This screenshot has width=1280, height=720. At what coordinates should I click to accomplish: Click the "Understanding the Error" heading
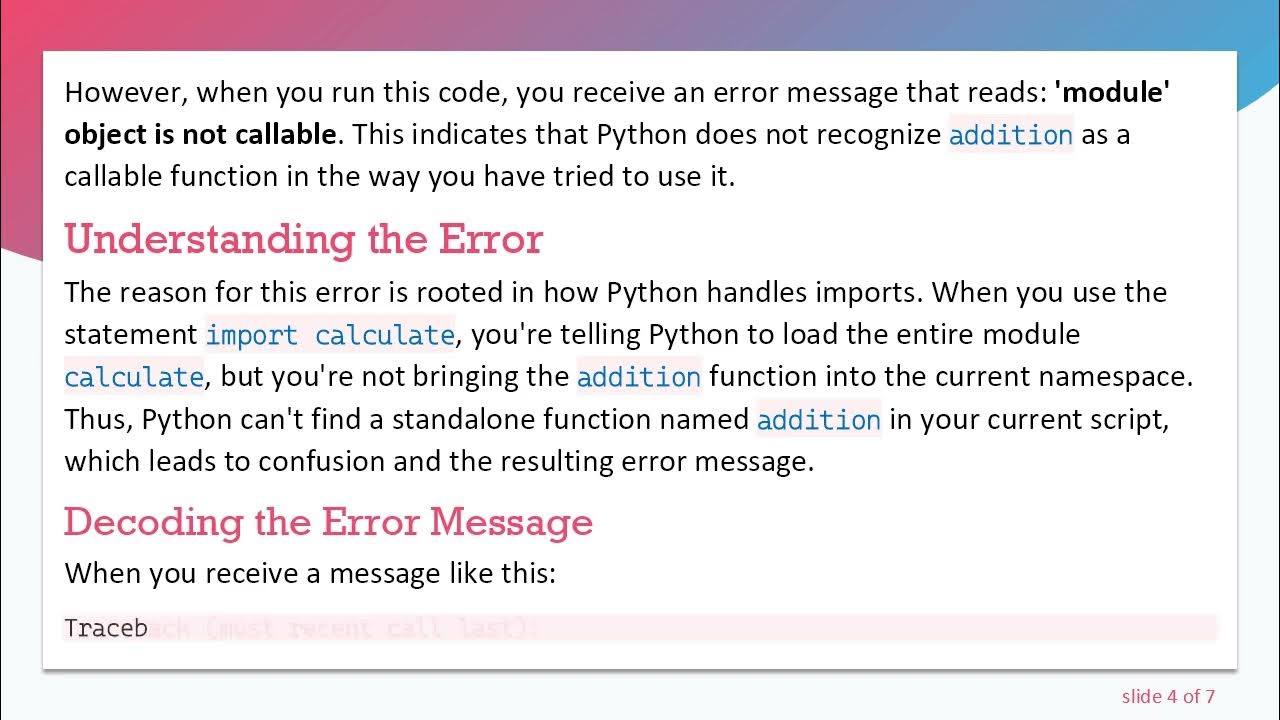click(x=303, y=240)
